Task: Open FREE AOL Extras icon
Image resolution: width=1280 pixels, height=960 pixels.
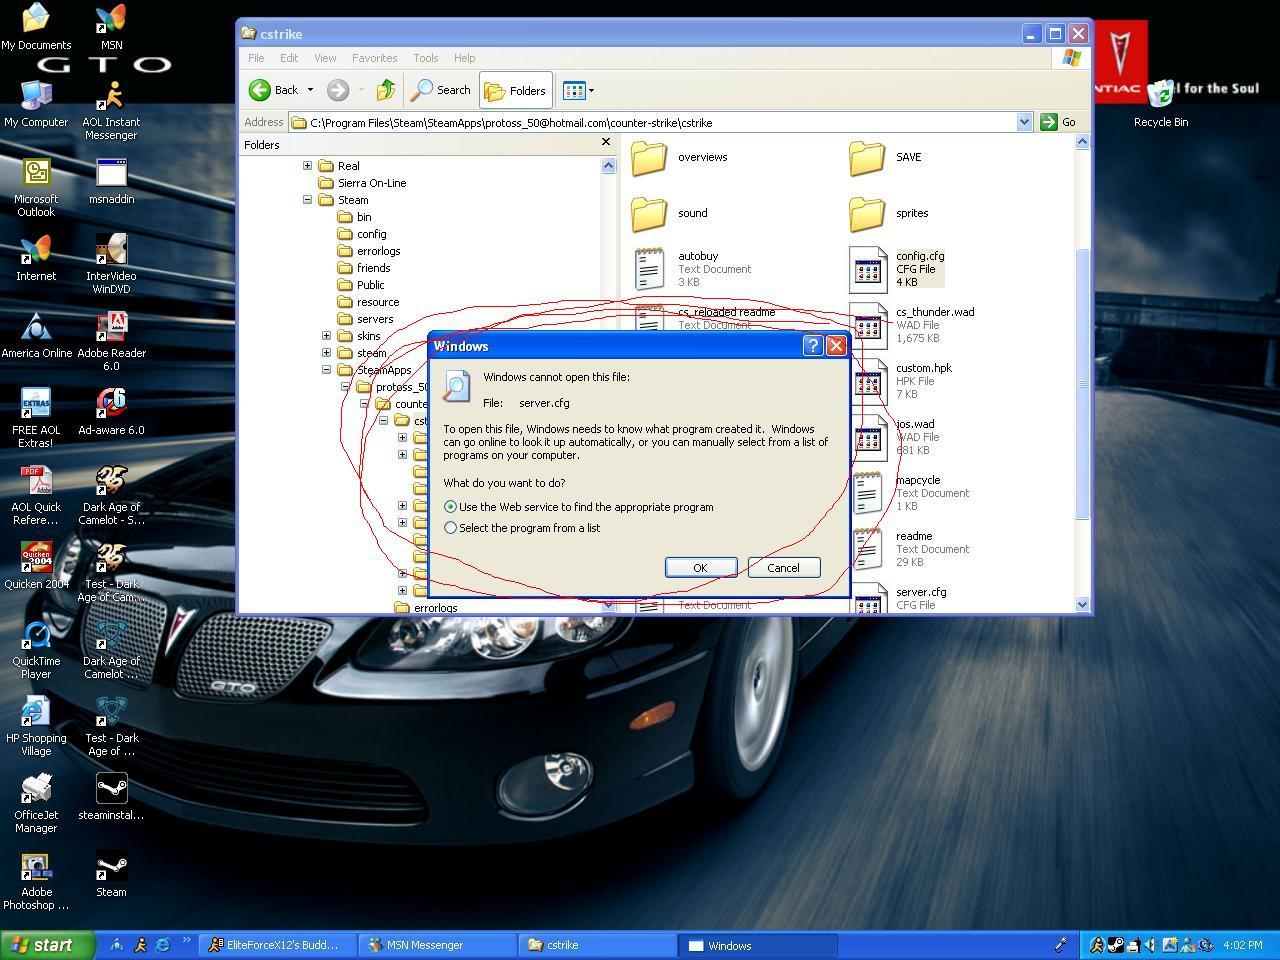Action: point(36,418)
